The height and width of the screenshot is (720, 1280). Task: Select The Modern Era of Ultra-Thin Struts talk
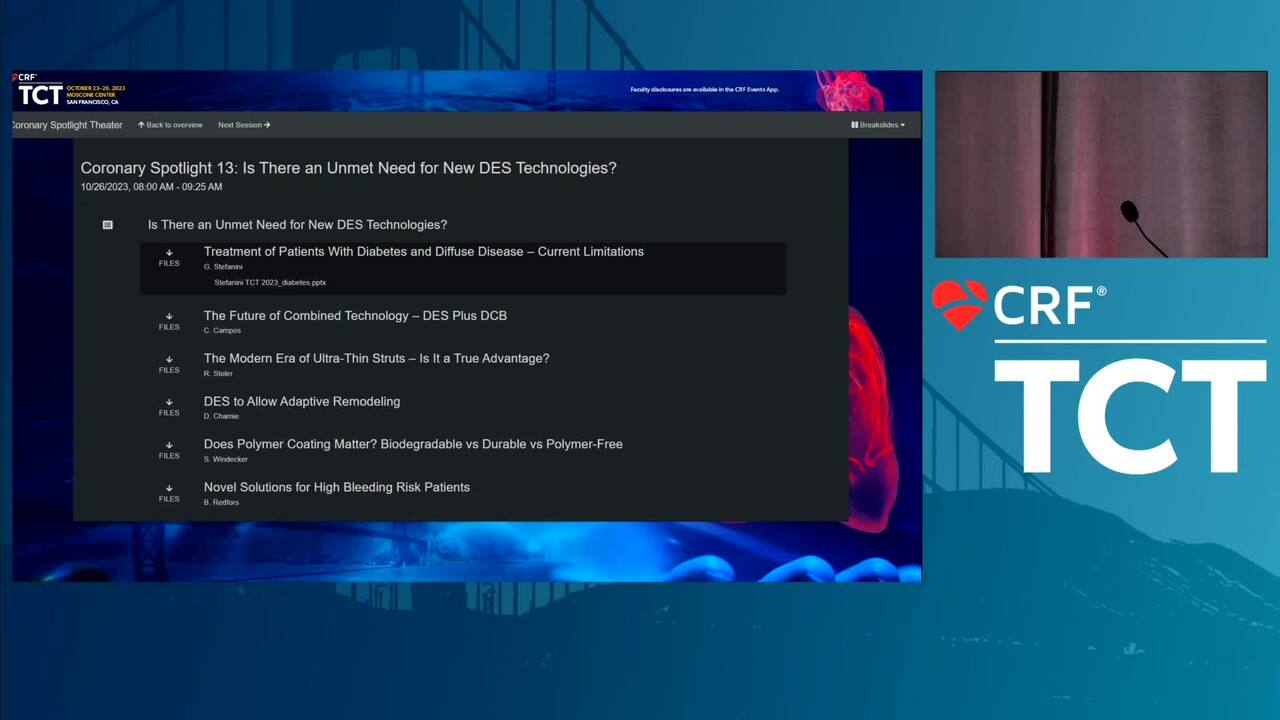pyautogui.click(x=376, y=358)
